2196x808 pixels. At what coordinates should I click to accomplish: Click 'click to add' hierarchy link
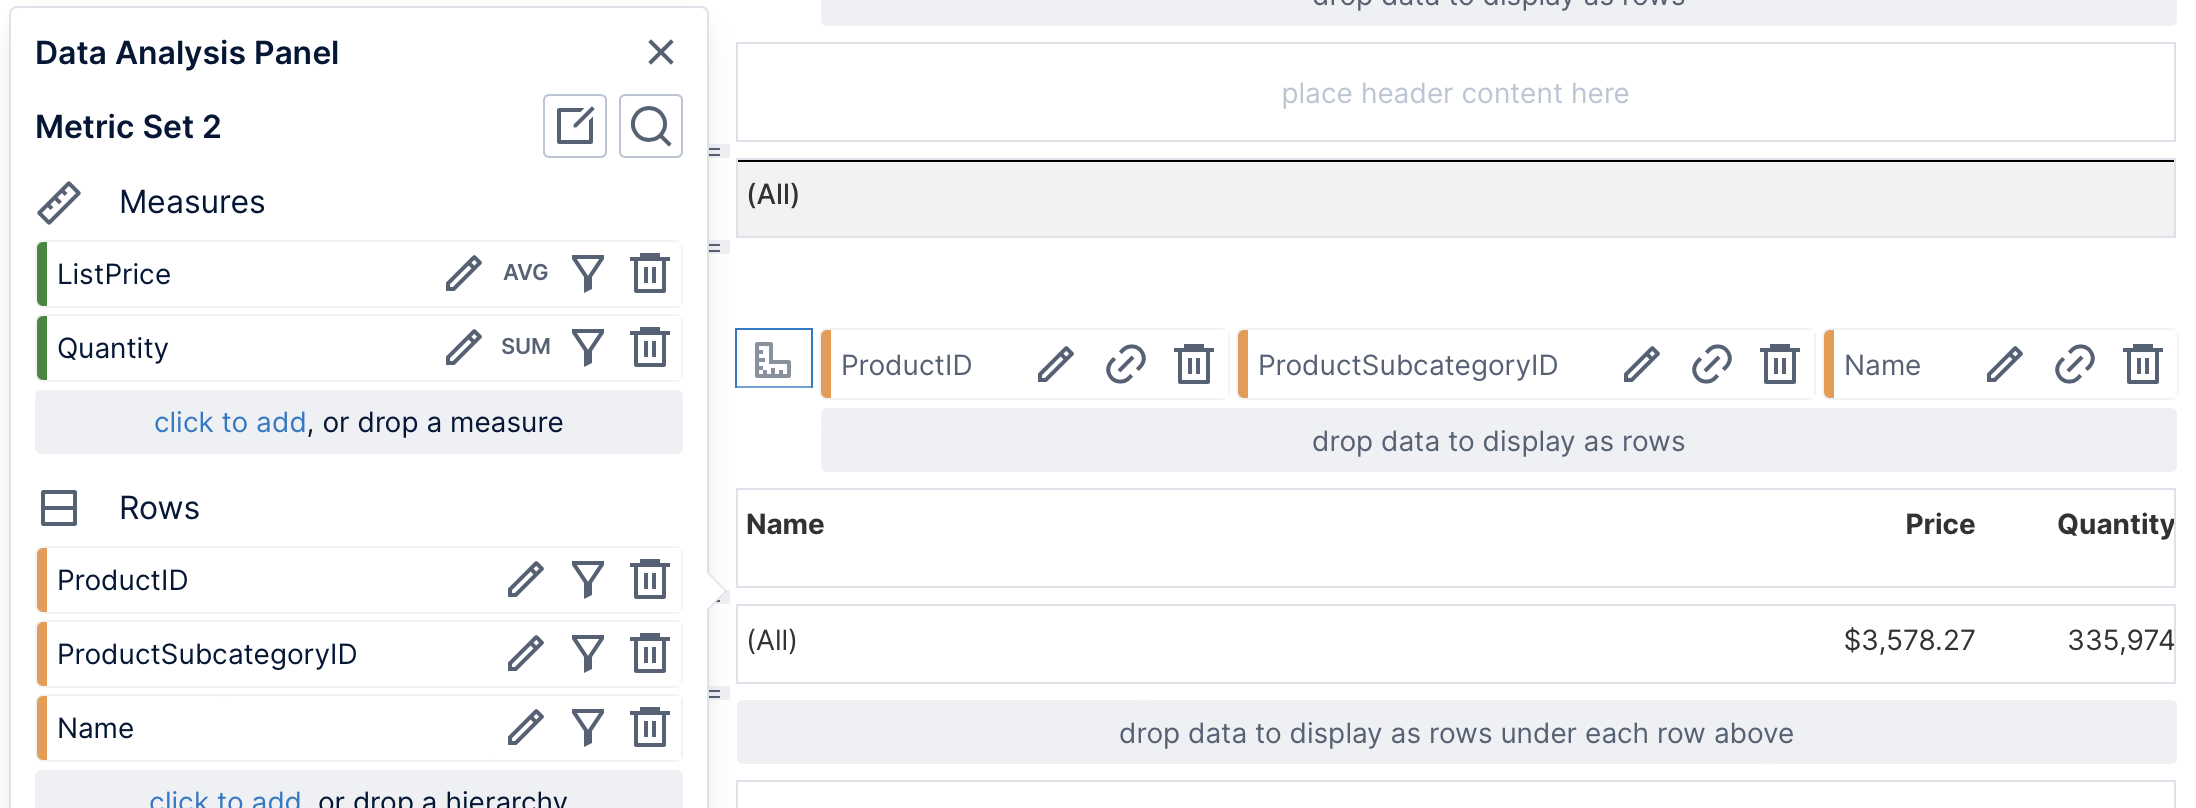click(225, 798)
